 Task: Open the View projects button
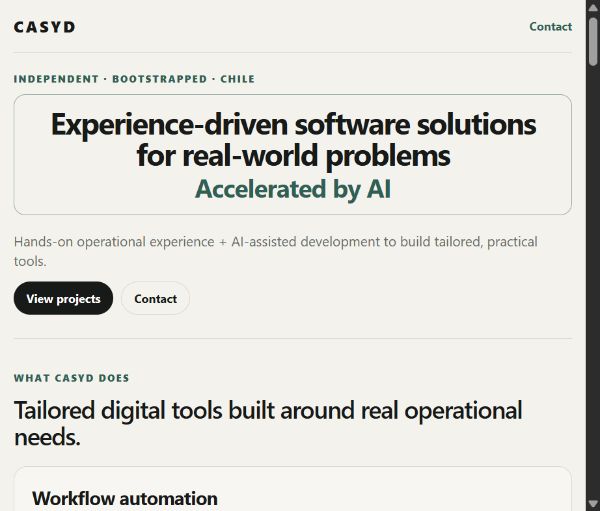63,298
